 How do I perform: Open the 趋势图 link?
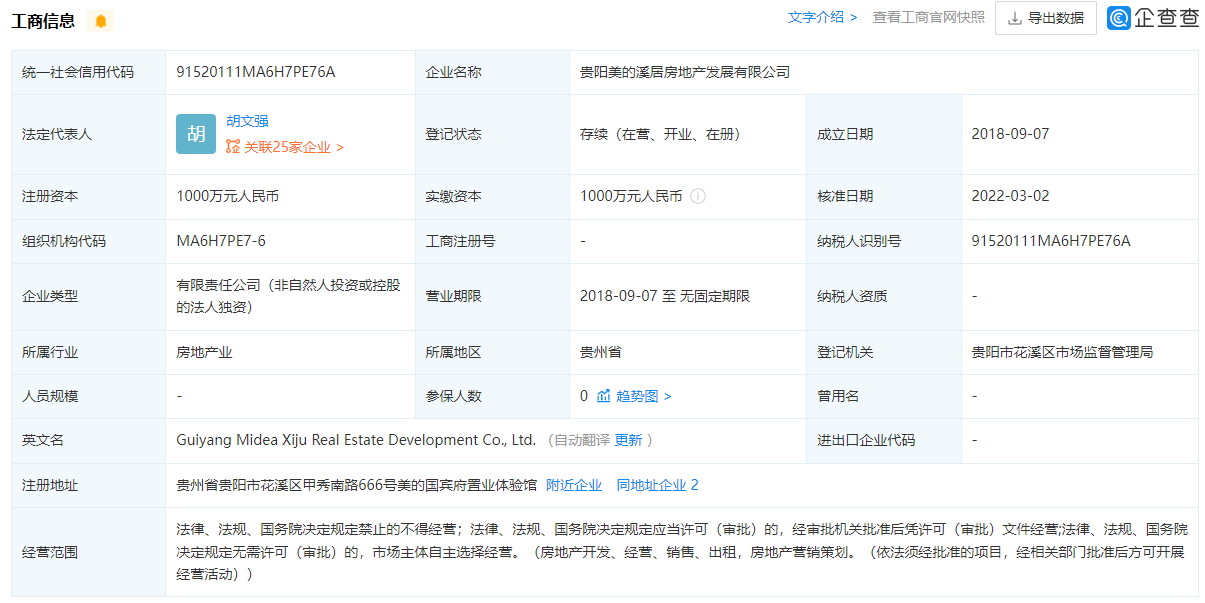[644, 396]
